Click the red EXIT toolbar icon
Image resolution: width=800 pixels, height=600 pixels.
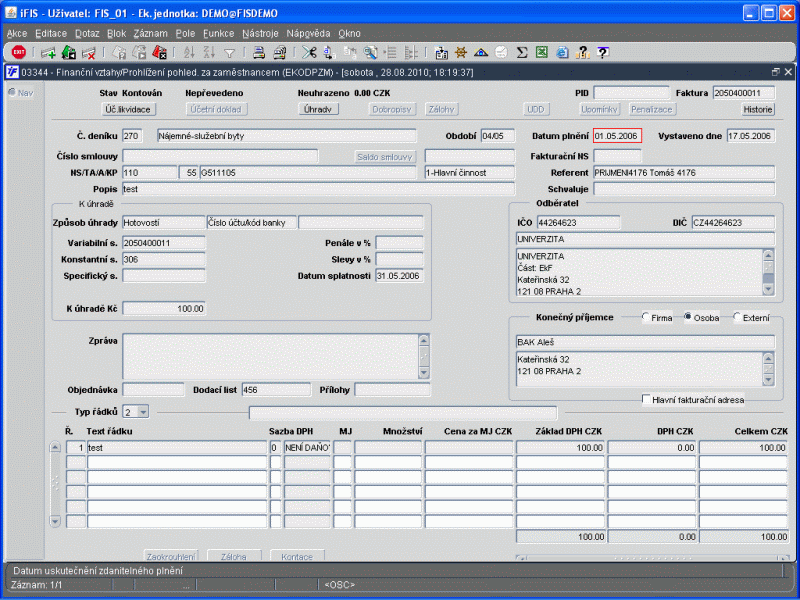18,53
